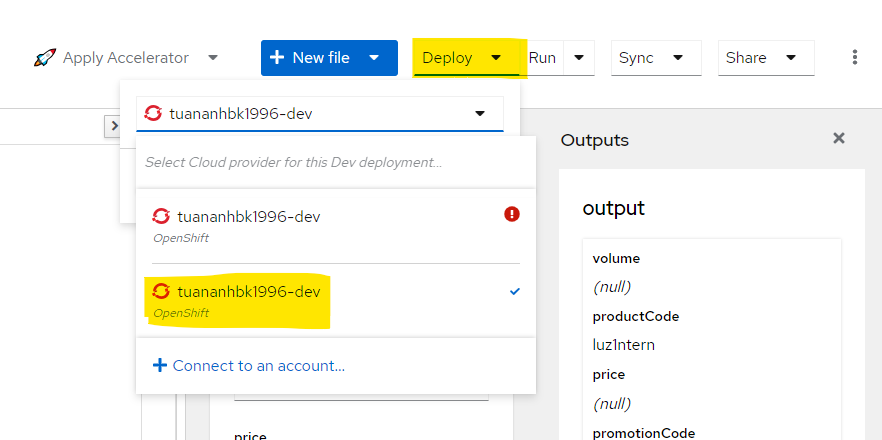The image size is (882, 440).
Task: Click the Outputs panel heading
Action: (595, 140)
